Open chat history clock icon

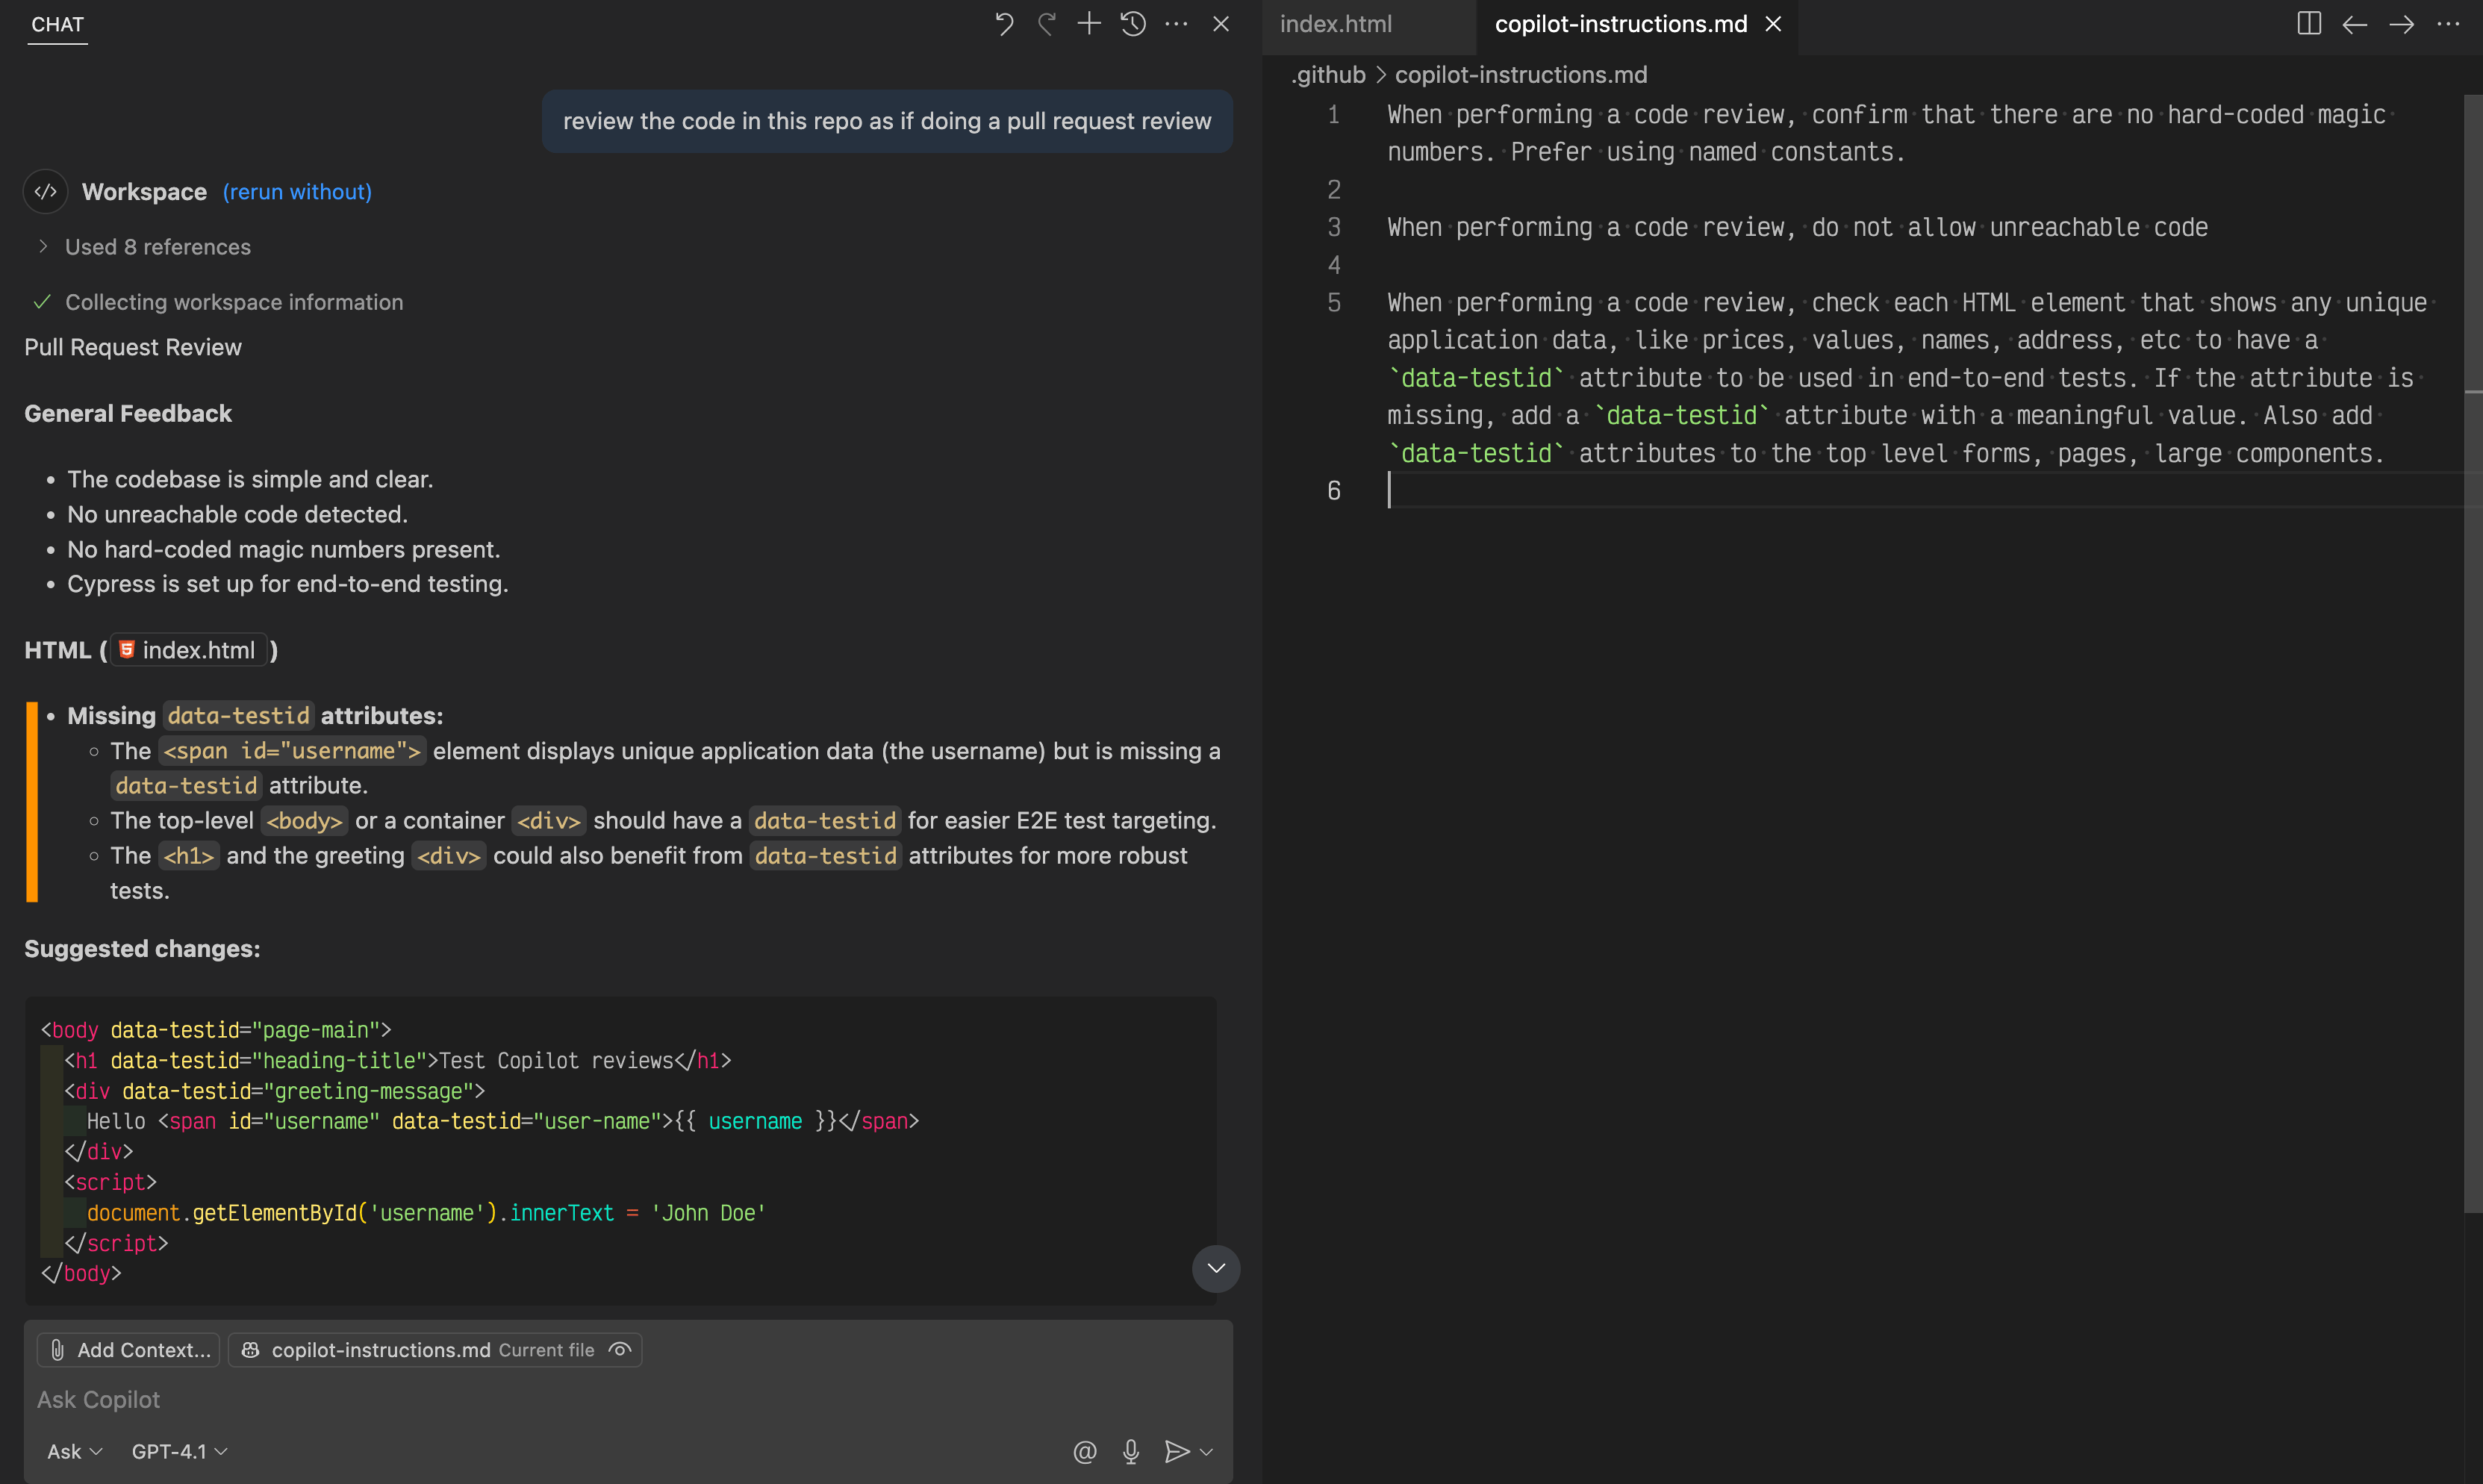[1133, 24]
